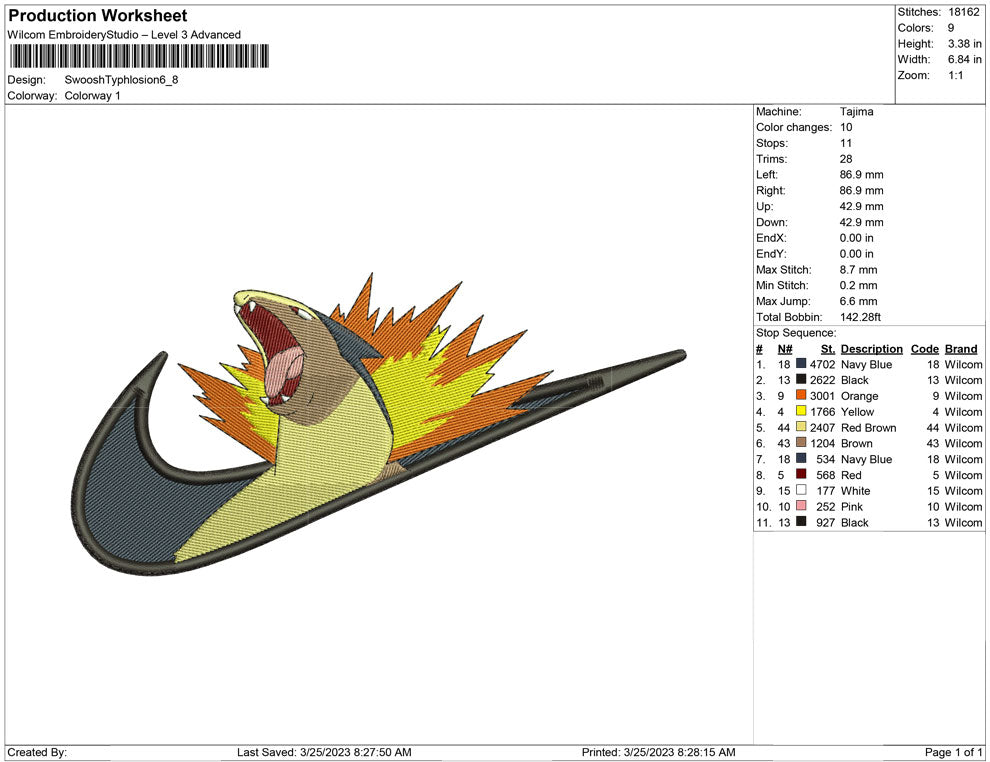Click the N# column header

[785, 349]
